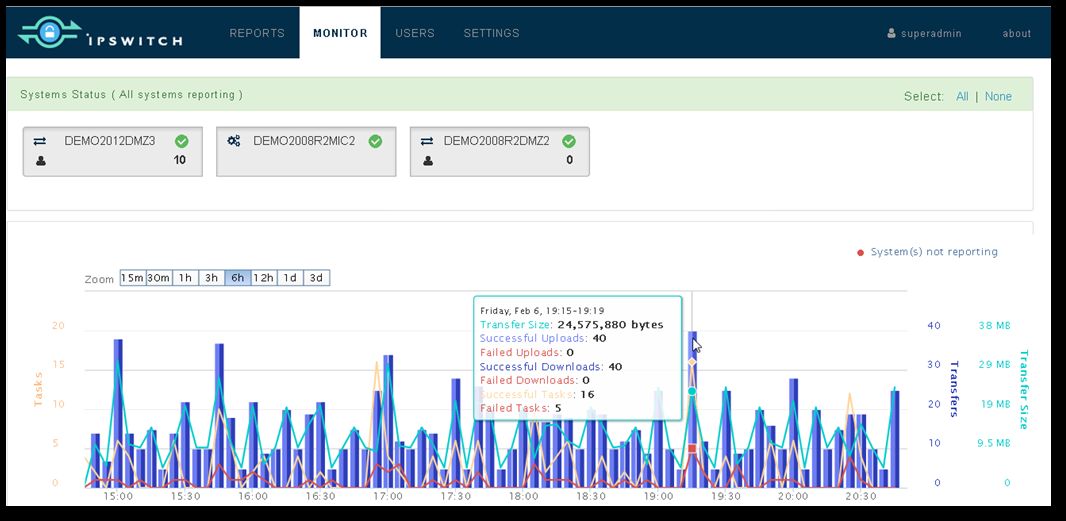The image size is (1066, 521).
Task: Set chart zoom to 3d
Action: click(316, 278)
